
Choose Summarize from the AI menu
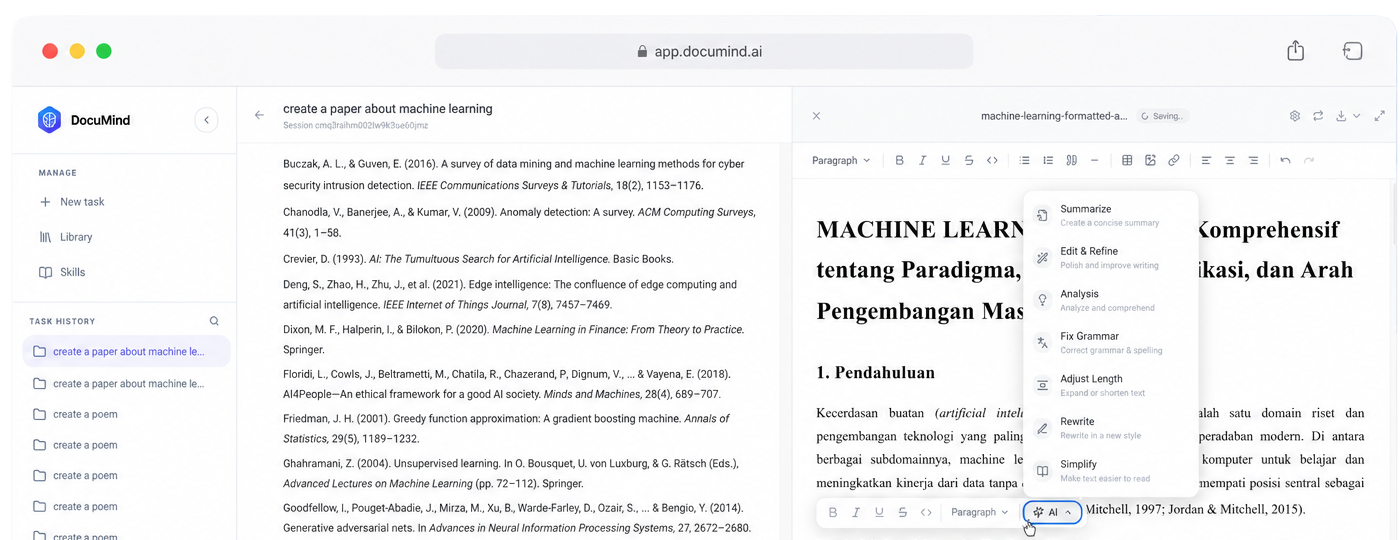[x=1111, y=215]
